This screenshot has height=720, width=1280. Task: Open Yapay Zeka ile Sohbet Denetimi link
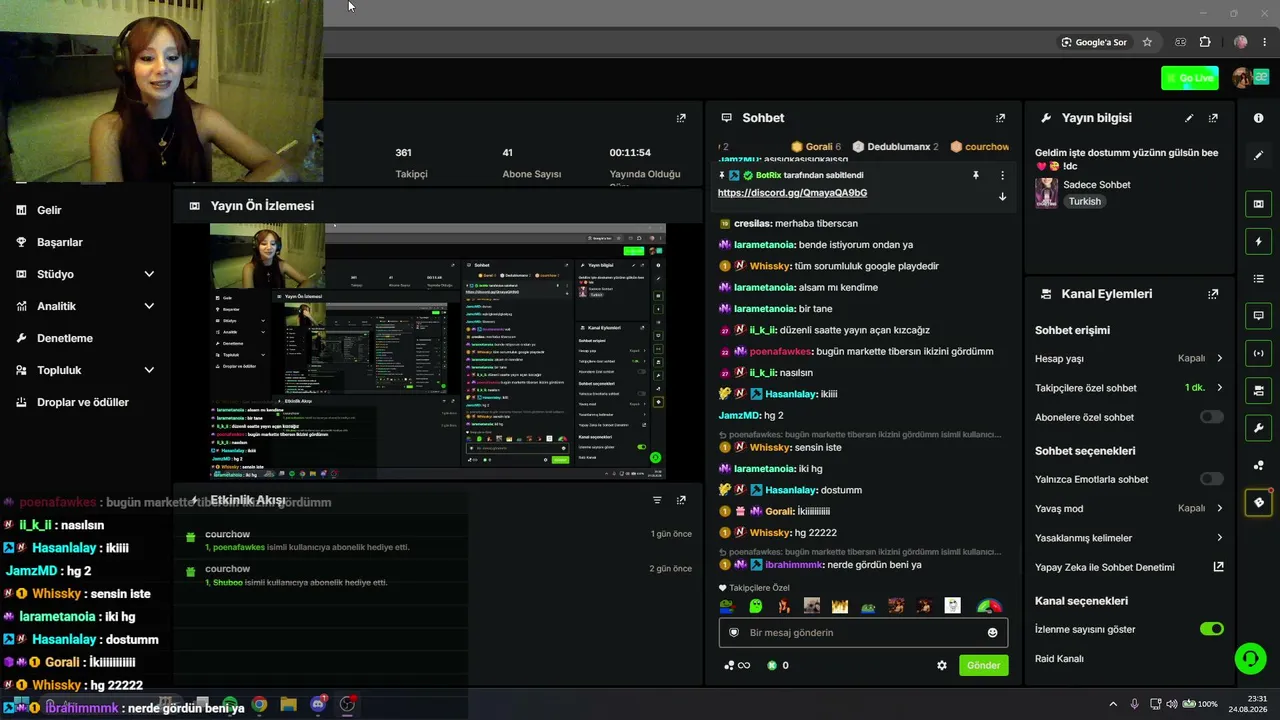(1218, 567)
